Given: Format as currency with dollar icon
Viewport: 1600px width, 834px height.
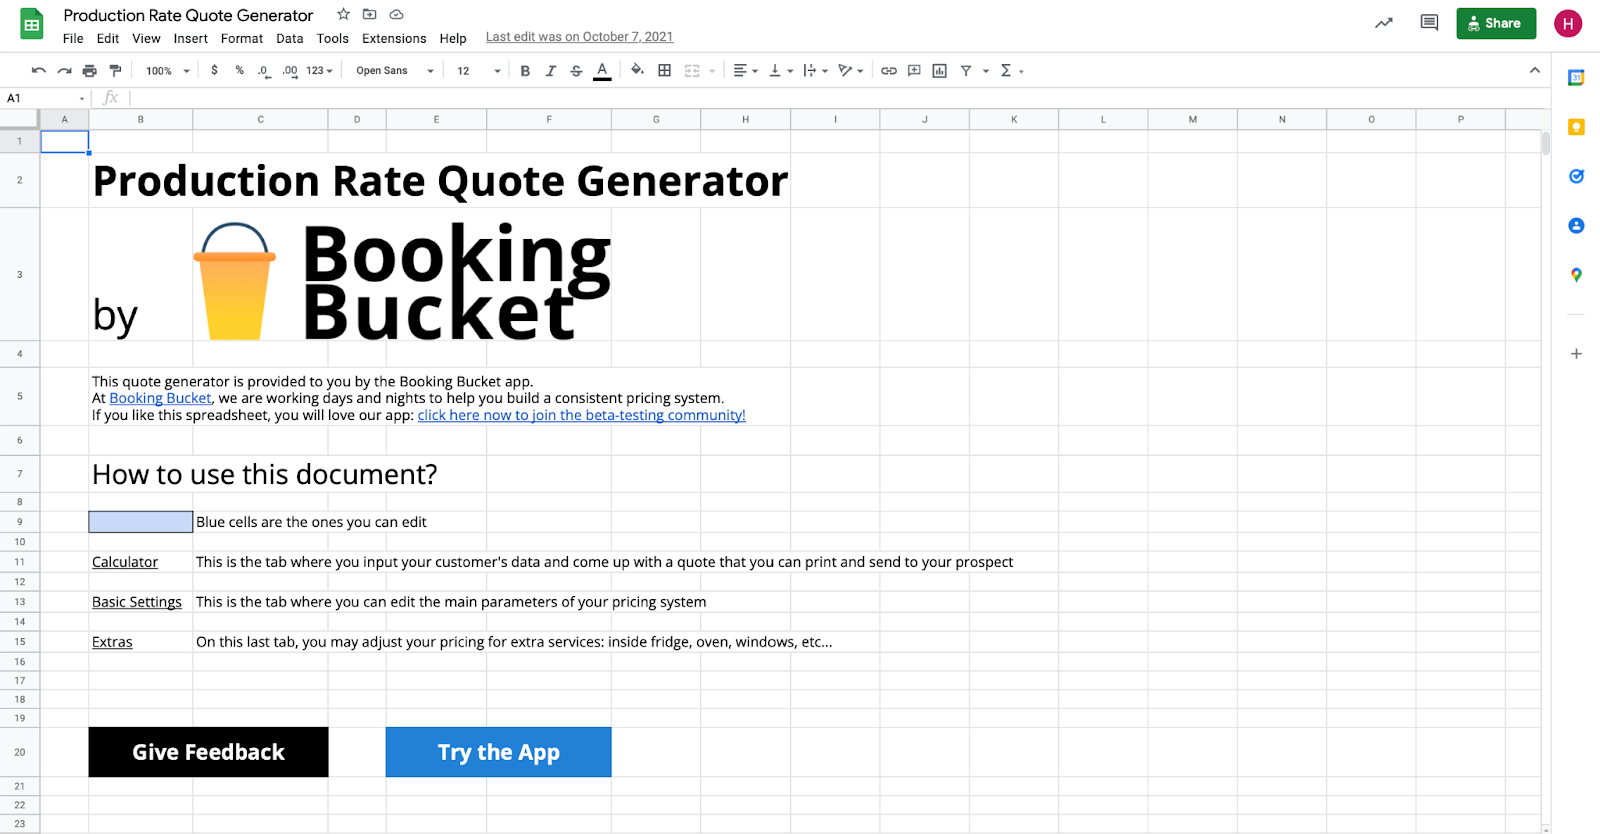Looking at the screenshot, I should (x=214, y=71).
